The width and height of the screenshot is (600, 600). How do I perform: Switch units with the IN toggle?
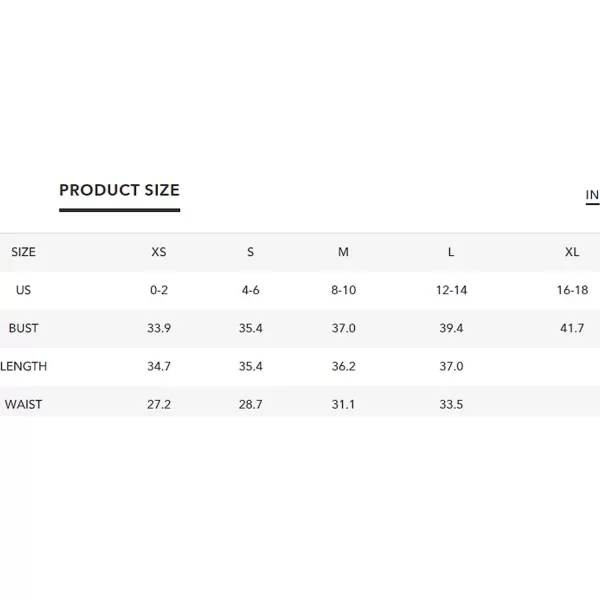[592, 195]
